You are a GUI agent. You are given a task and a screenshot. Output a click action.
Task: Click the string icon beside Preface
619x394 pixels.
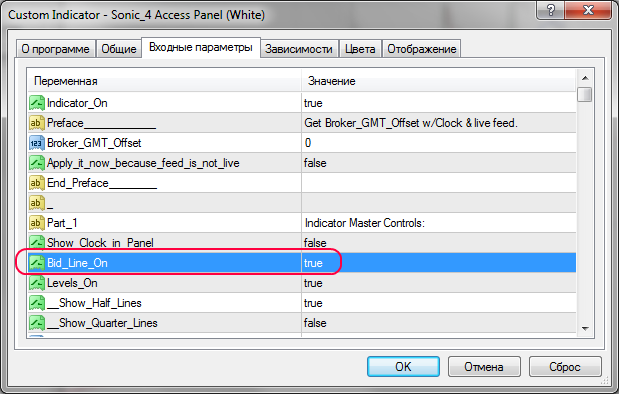click(x=37, y=123)
